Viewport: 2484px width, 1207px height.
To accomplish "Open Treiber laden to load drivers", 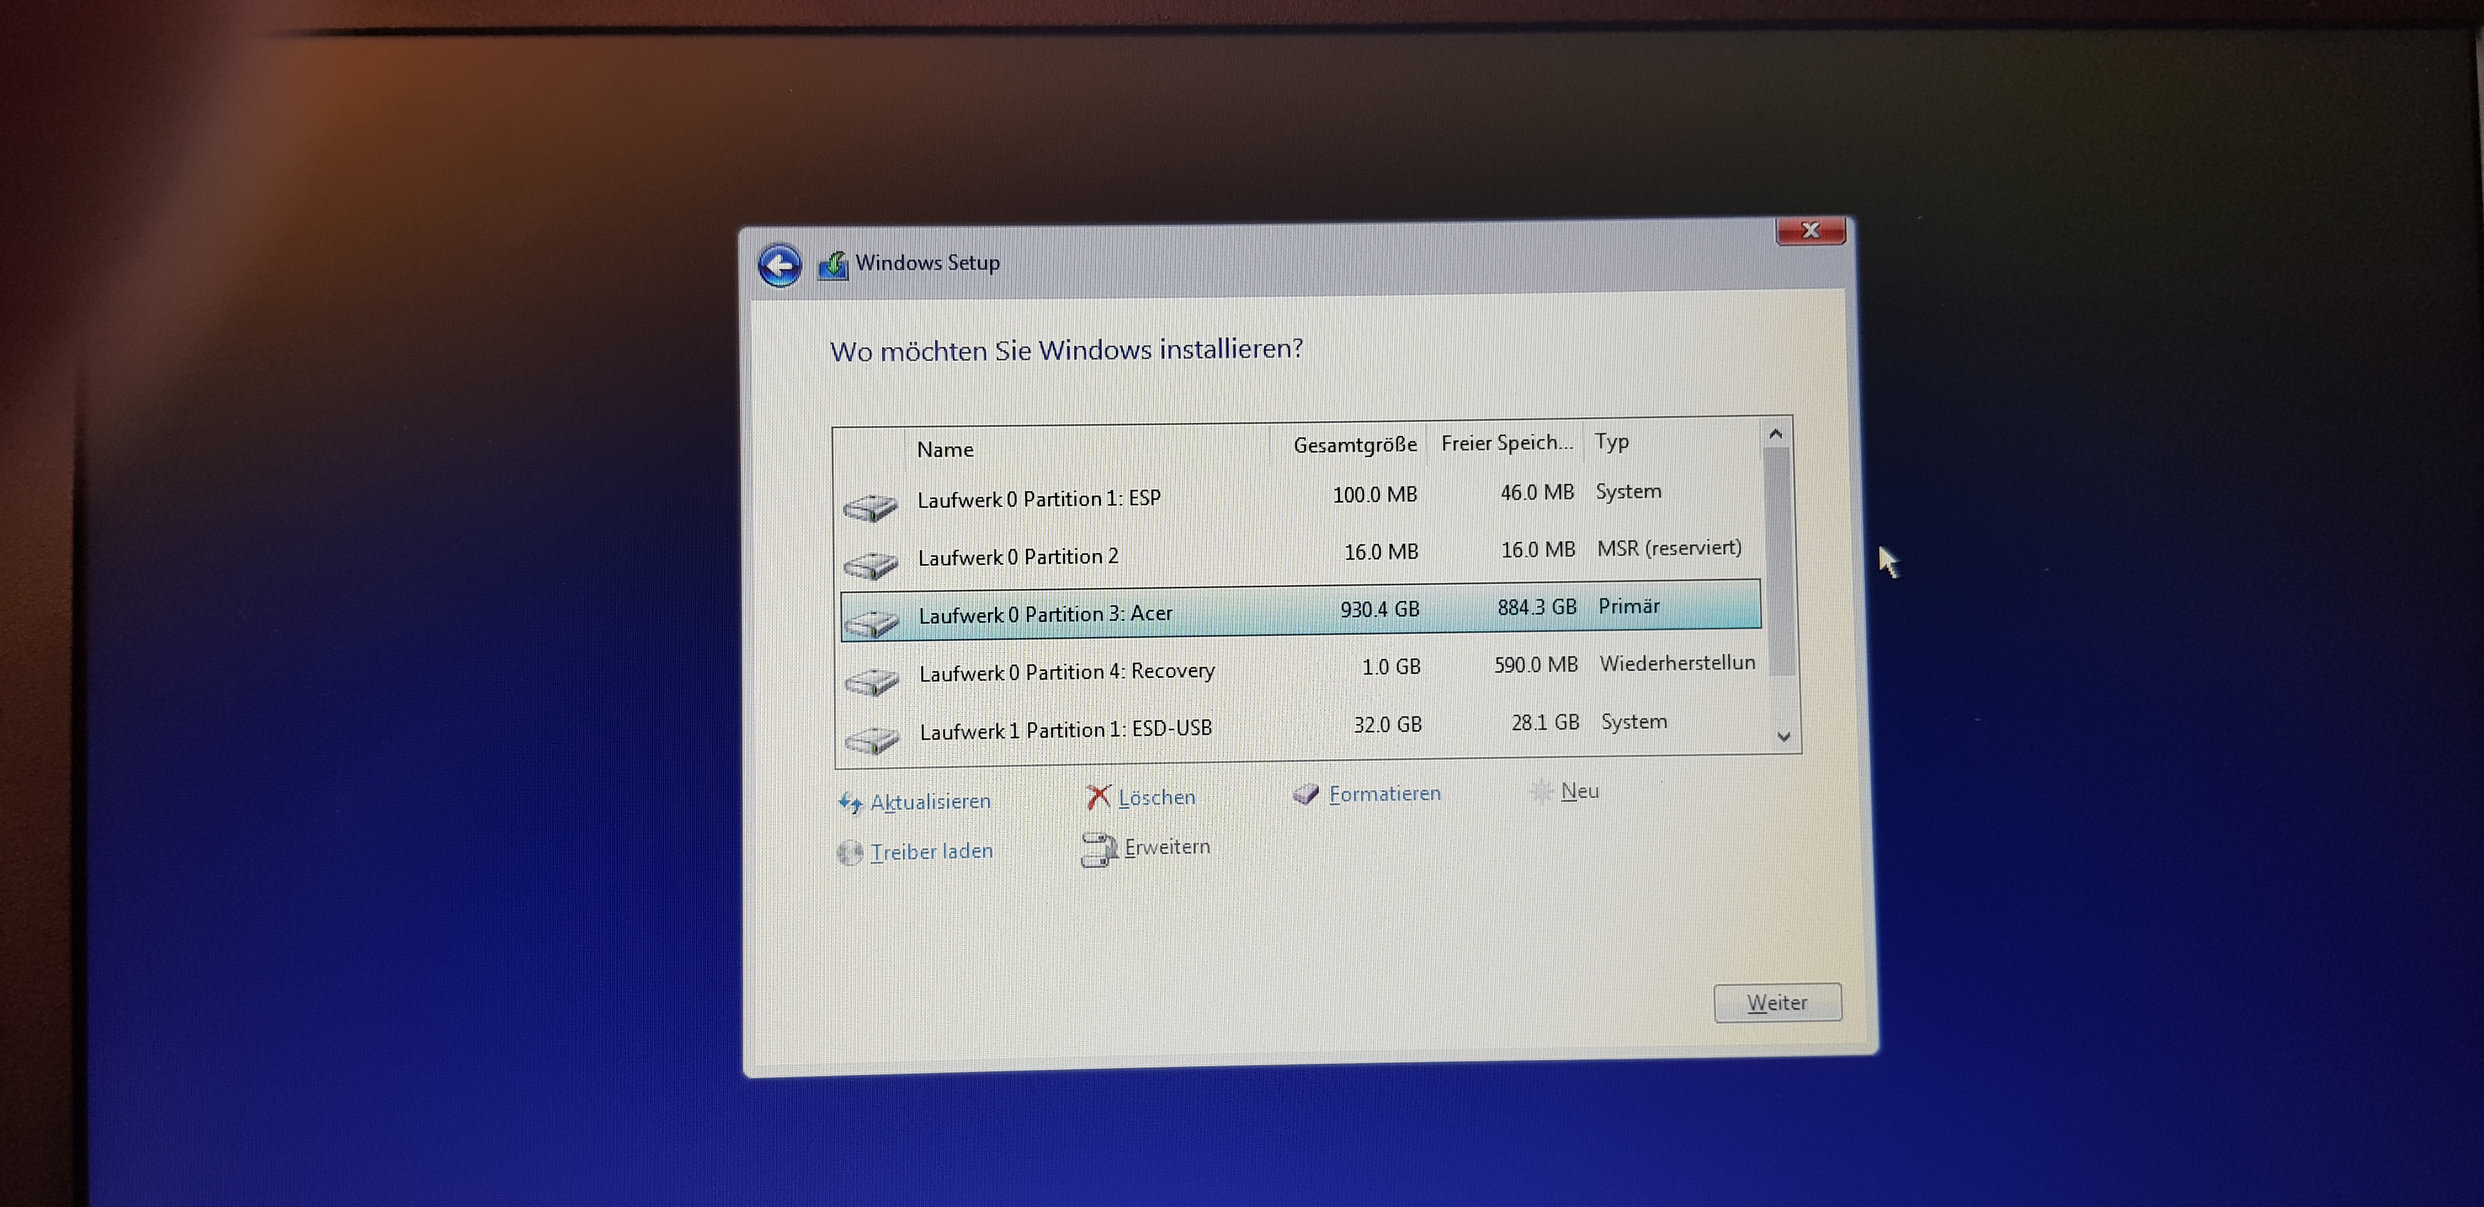I will (932, 851).
